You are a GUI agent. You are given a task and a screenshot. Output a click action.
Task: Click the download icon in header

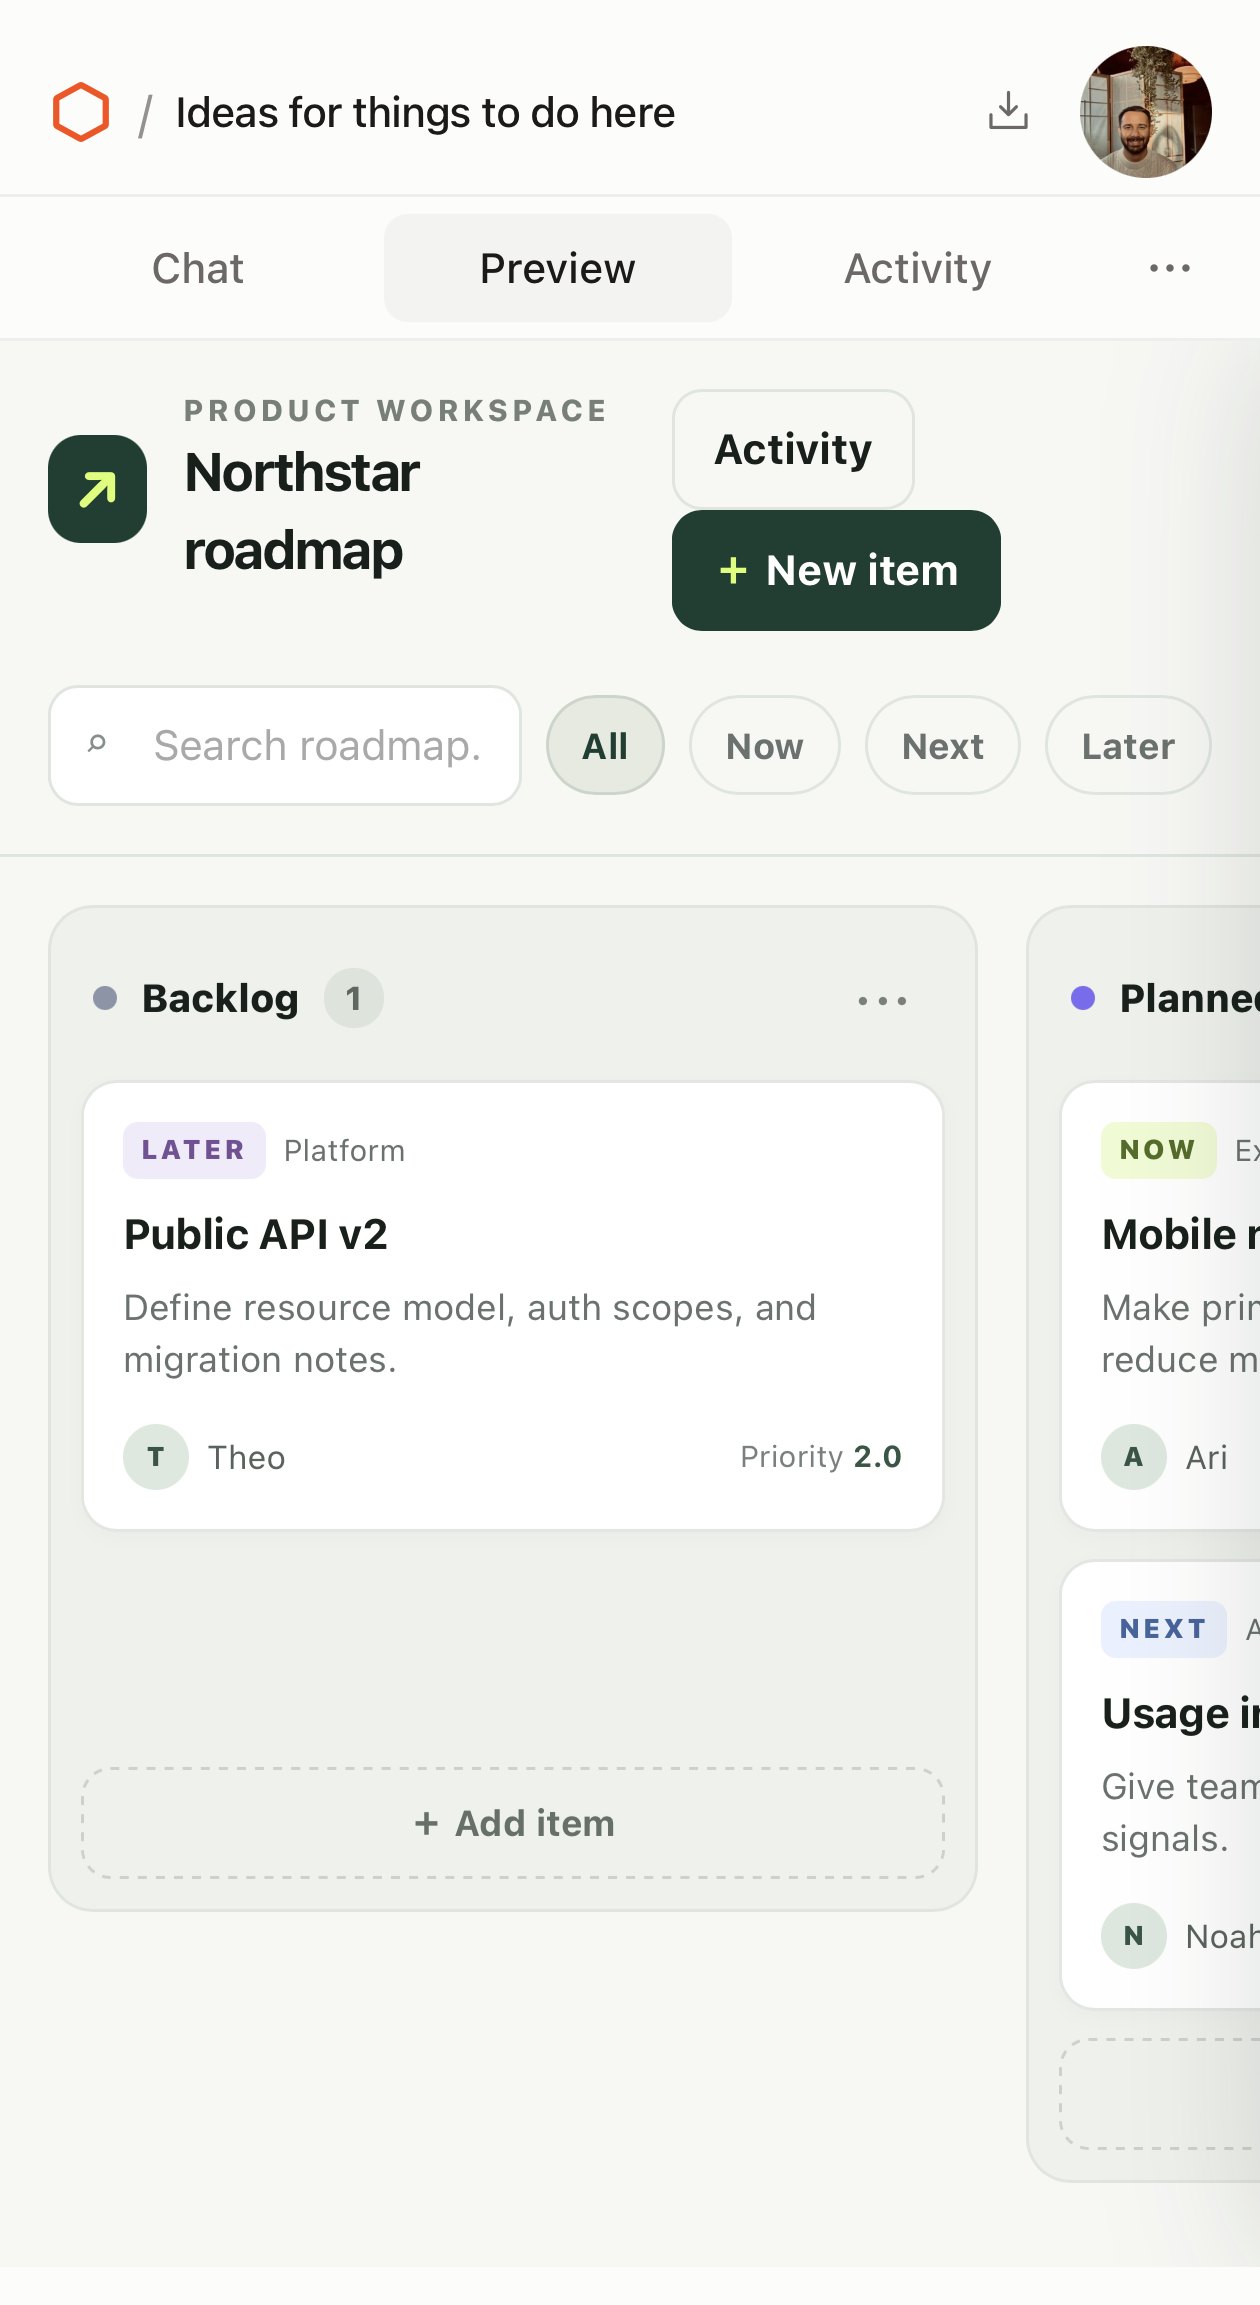[1008, 111]
